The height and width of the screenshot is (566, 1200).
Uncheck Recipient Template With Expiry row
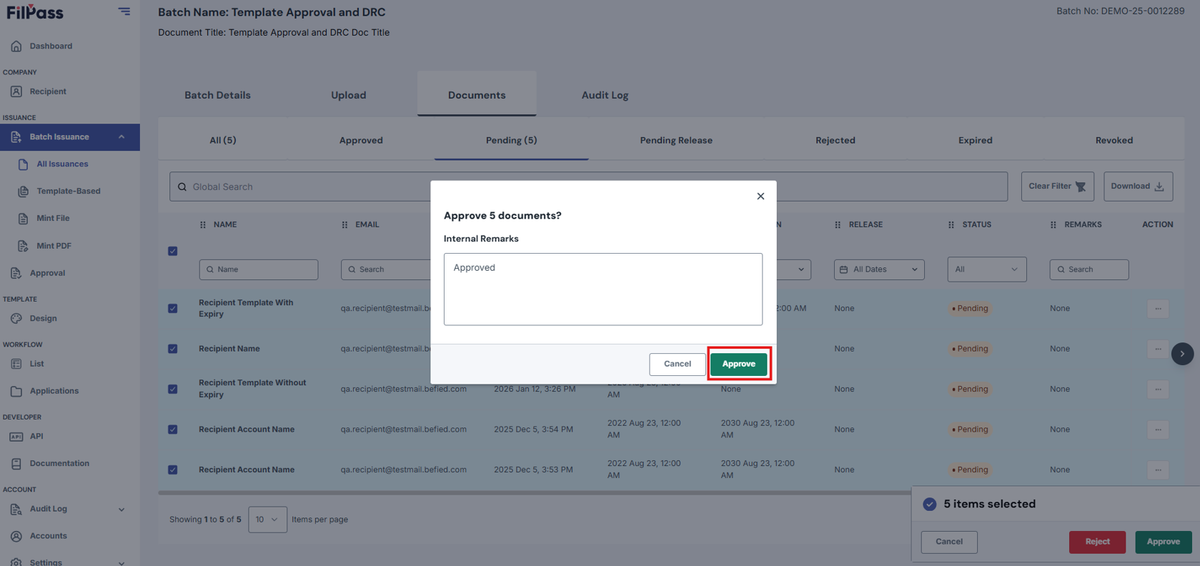[173, 308]
